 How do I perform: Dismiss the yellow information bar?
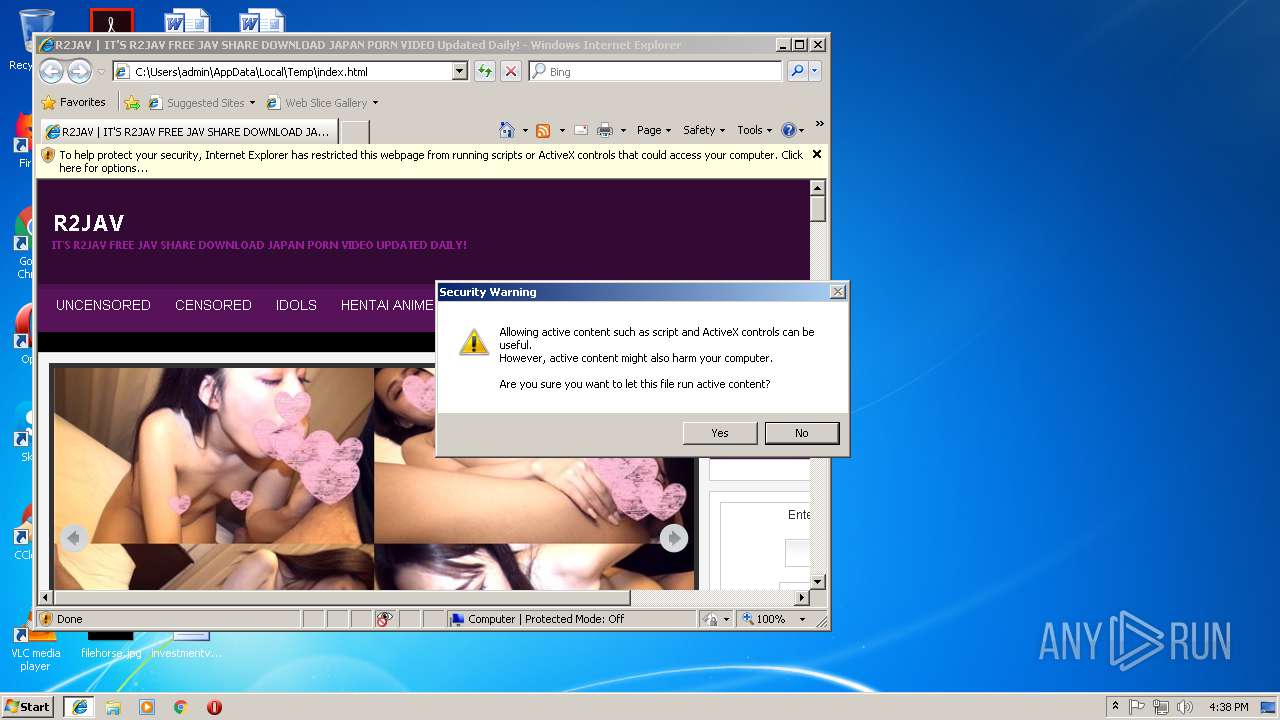[817, 154]
